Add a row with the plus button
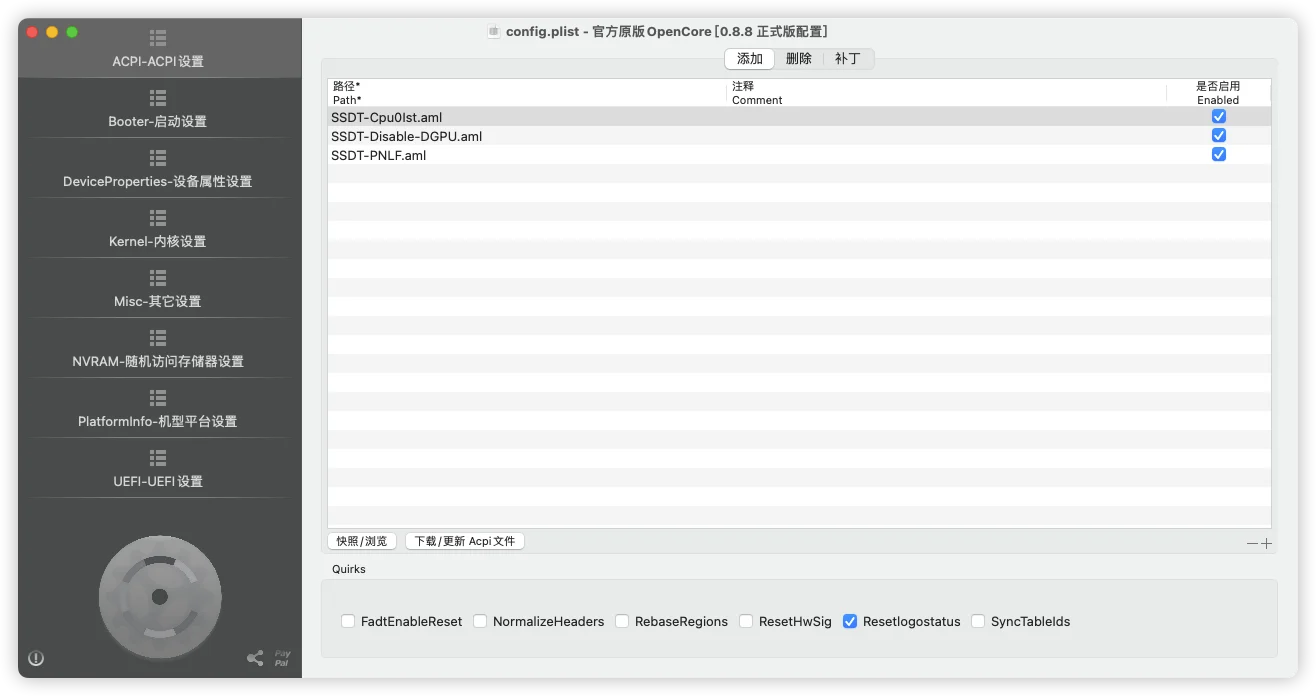The width and height of the screenshot is (1316, 696). [1266, 544]
